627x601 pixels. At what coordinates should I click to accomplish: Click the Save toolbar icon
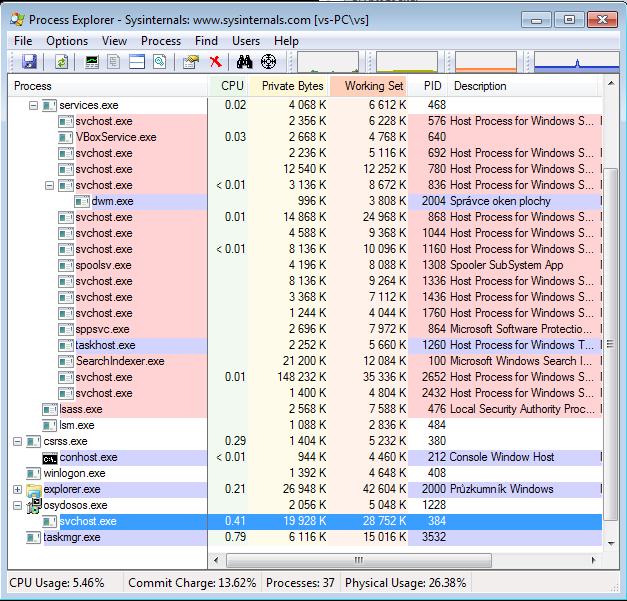[x=29, y=62]
